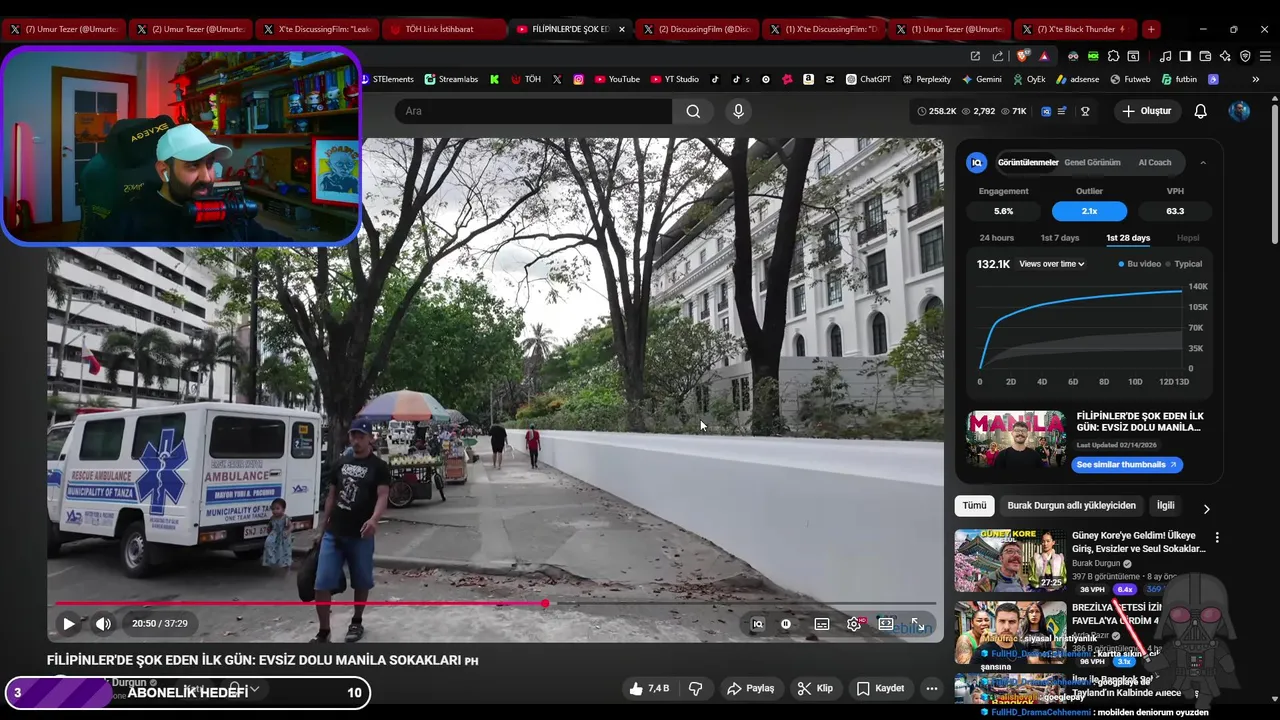Image resolution: width=1280 pixels, height=720 pixels.
Task: Open the Streamlabs bookmark
Action: coord(452,79)
